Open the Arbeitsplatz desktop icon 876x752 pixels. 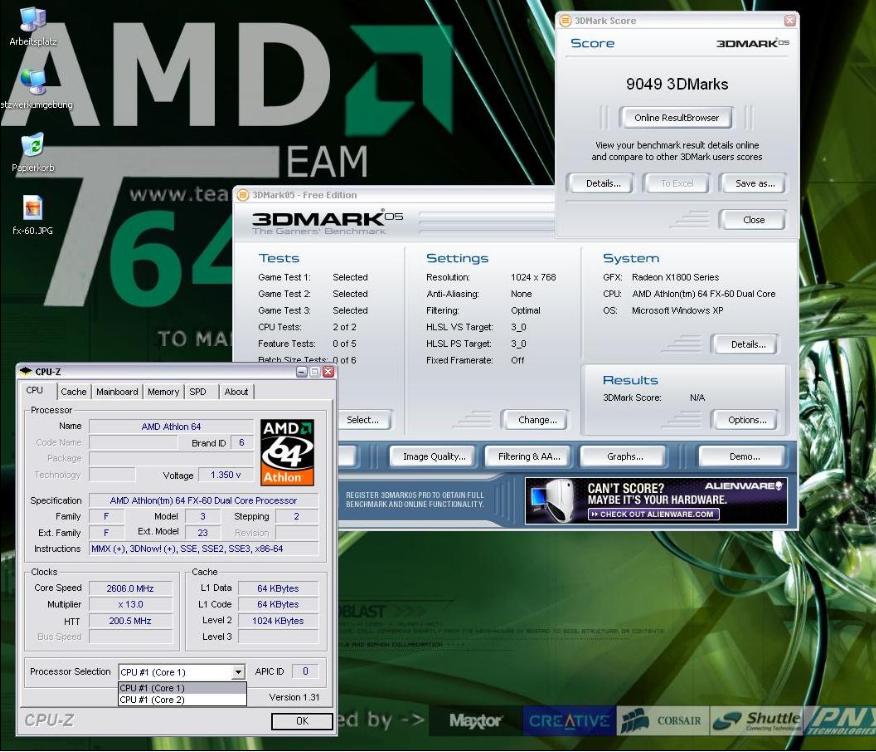click(32, 27)
